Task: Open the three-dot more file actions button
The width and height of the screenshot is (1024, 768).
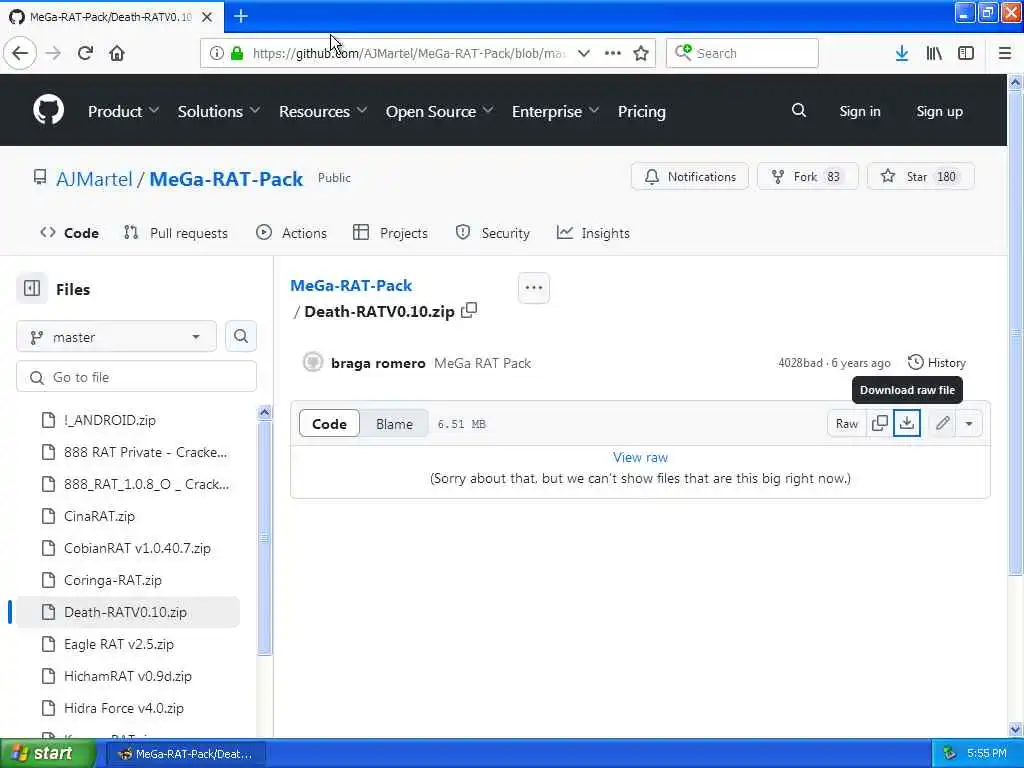Action: coord(534,287)
